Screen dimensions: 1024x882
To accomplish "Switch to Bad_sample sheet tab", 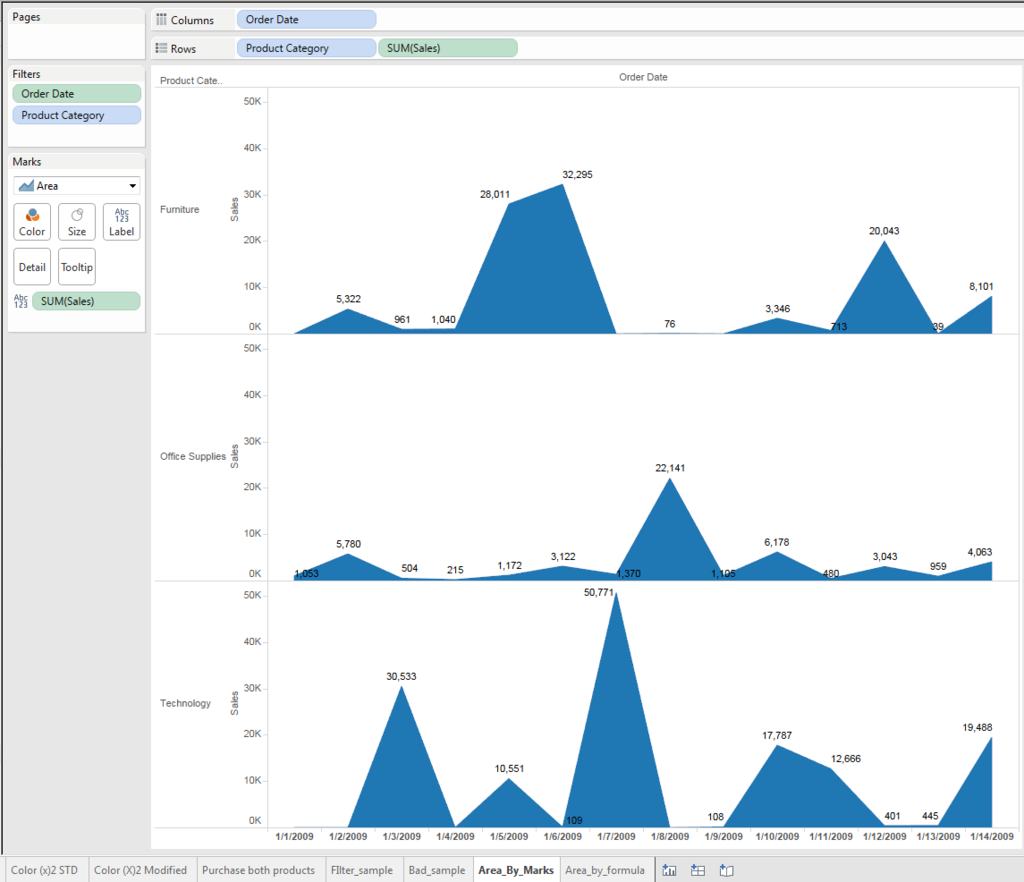I will [437, 870].
